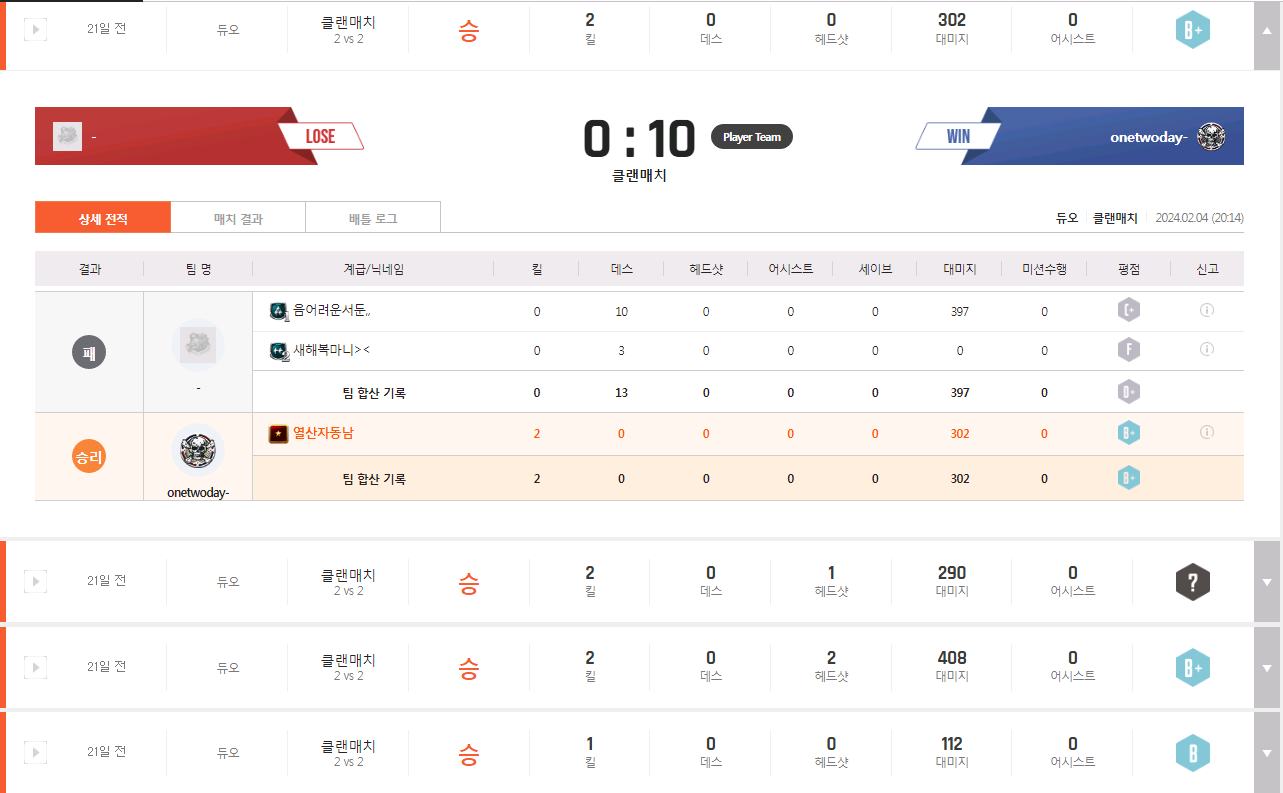Switch to the 매치 결과 tab
Image resolution: width=1283 pixels, height=793 pixels.
click(238, 218)
